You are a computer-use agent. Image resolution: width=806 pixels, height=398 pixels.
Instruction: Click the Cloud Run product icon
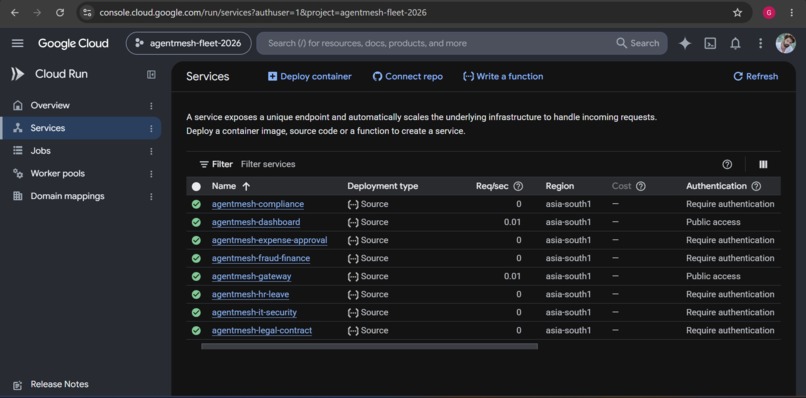[17, 74]
